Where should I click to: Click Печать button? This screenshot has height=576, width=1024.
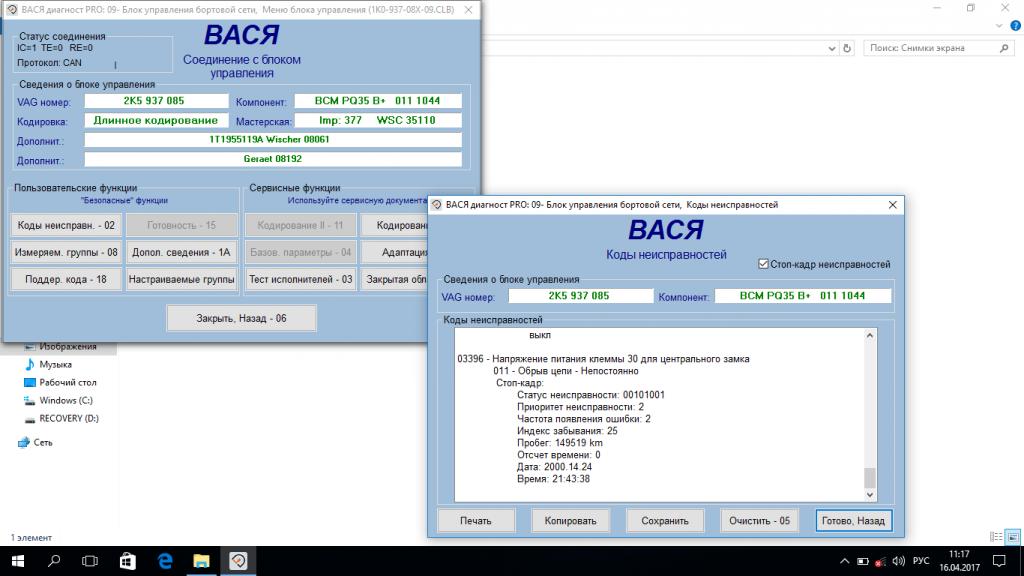[475, 520]
